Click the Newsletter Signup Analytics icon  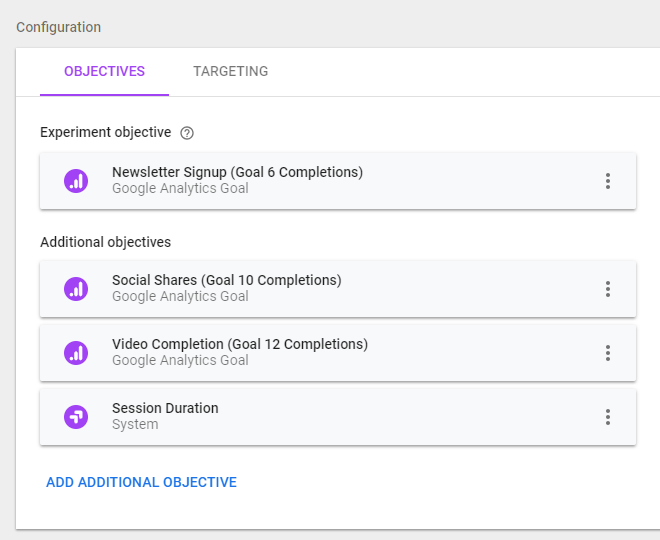click(x=76, y=181)
